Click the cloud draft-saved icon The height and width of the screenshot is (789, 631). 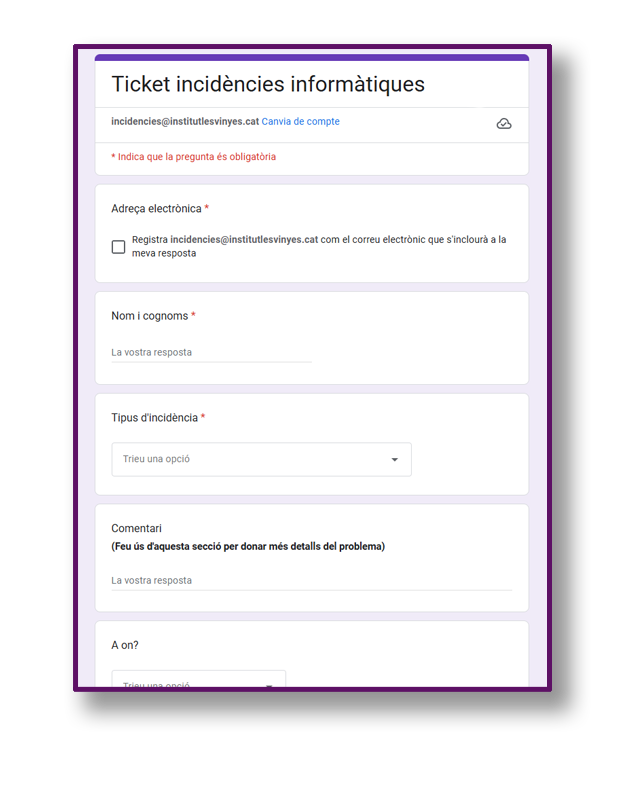click(x=504, y=124)
